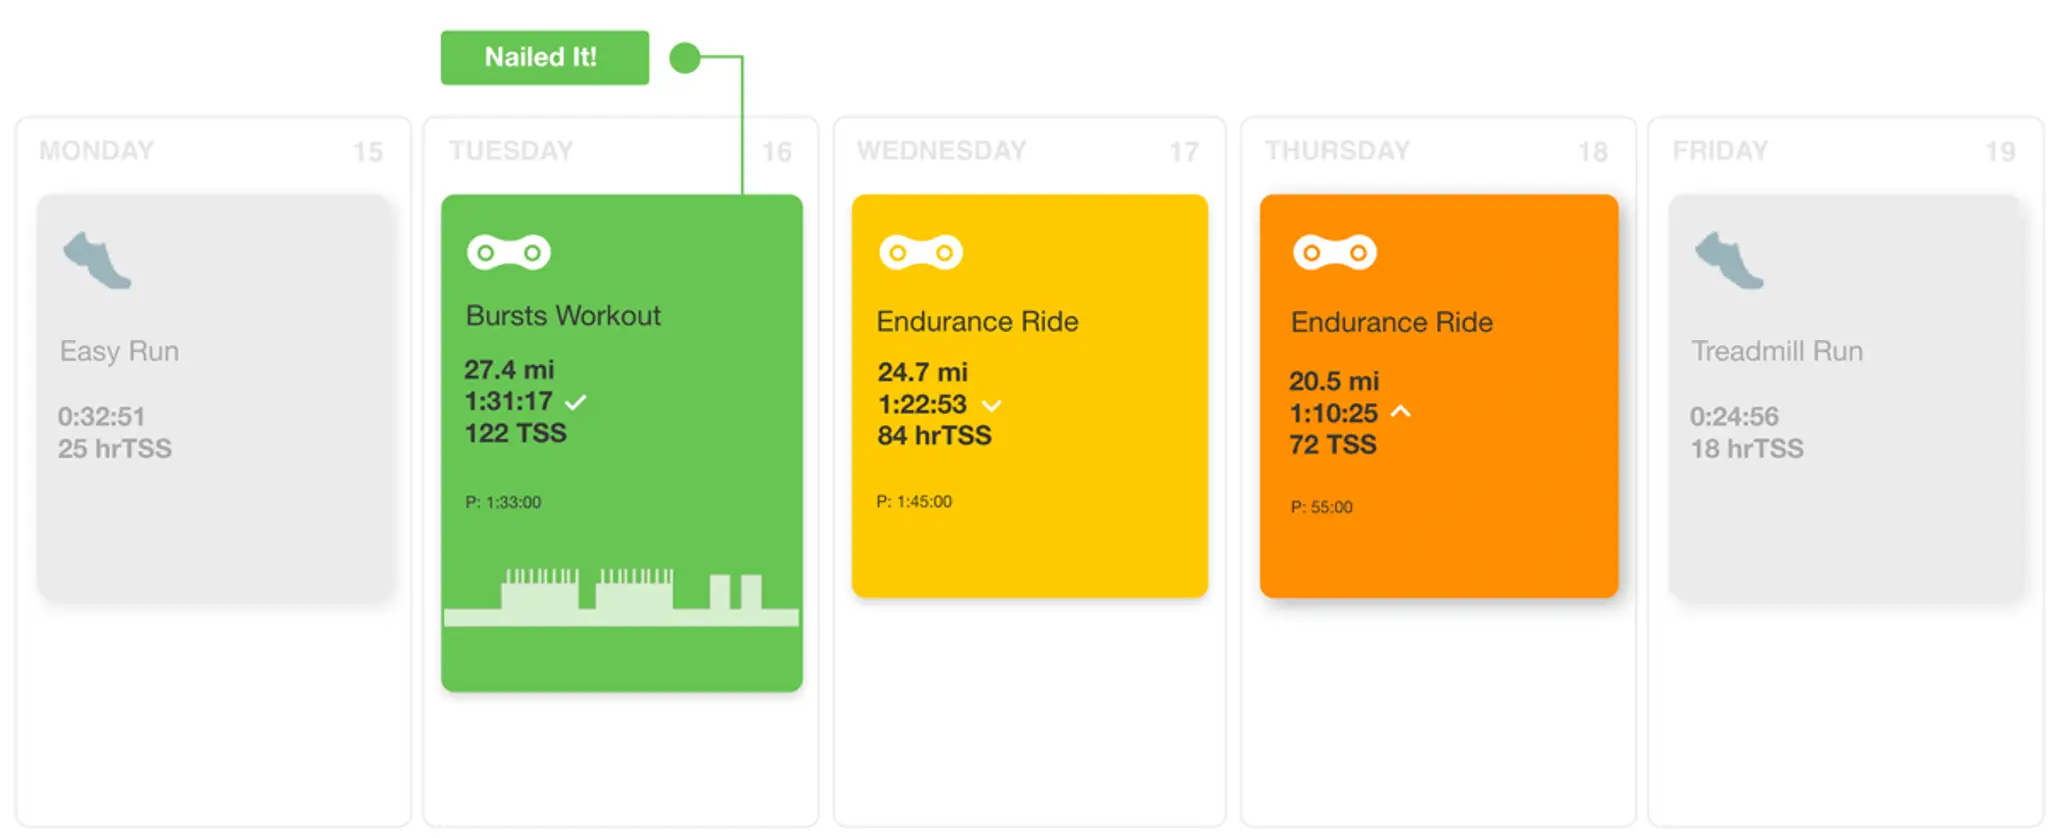Click the shoe icon on Easy Run card
This screenshot has width=2048, height=838.
97,261
